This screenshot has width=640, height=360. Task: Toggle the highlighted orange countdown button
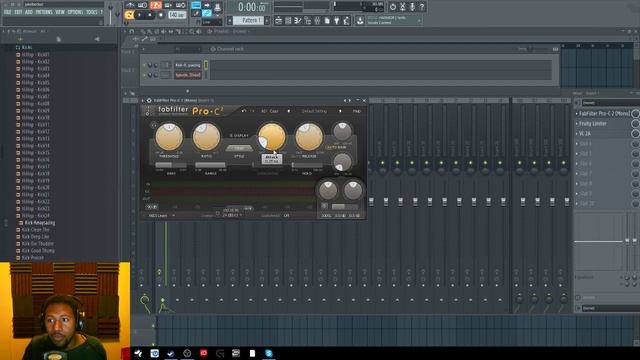156,5
